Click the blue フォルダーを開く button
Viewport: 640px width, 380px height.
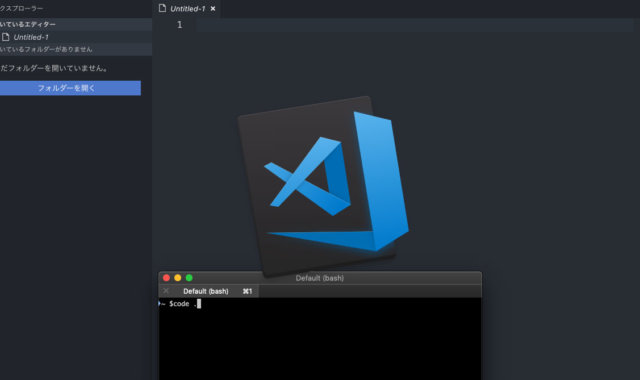(x=70, y=88)
